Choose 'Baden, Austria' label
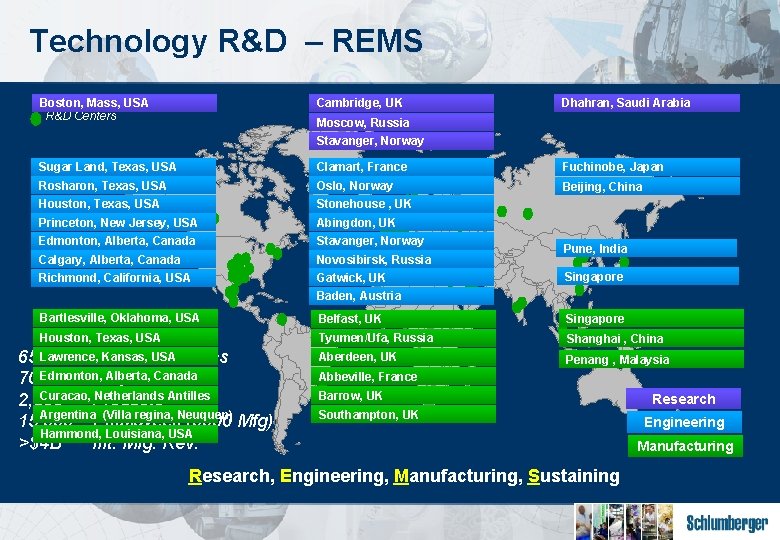 pos(401,296)
